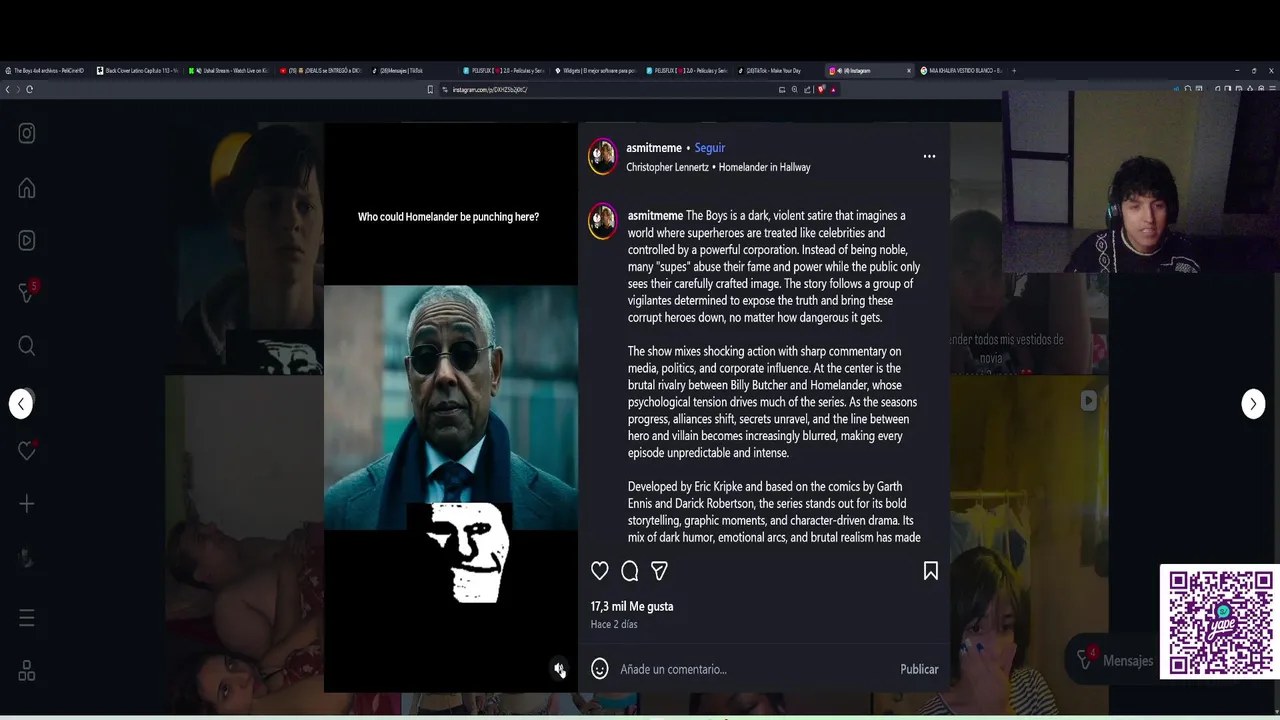Click the meme video of man in glasses
This screenshot has height=720, width=1280.
tap(451, 407)
